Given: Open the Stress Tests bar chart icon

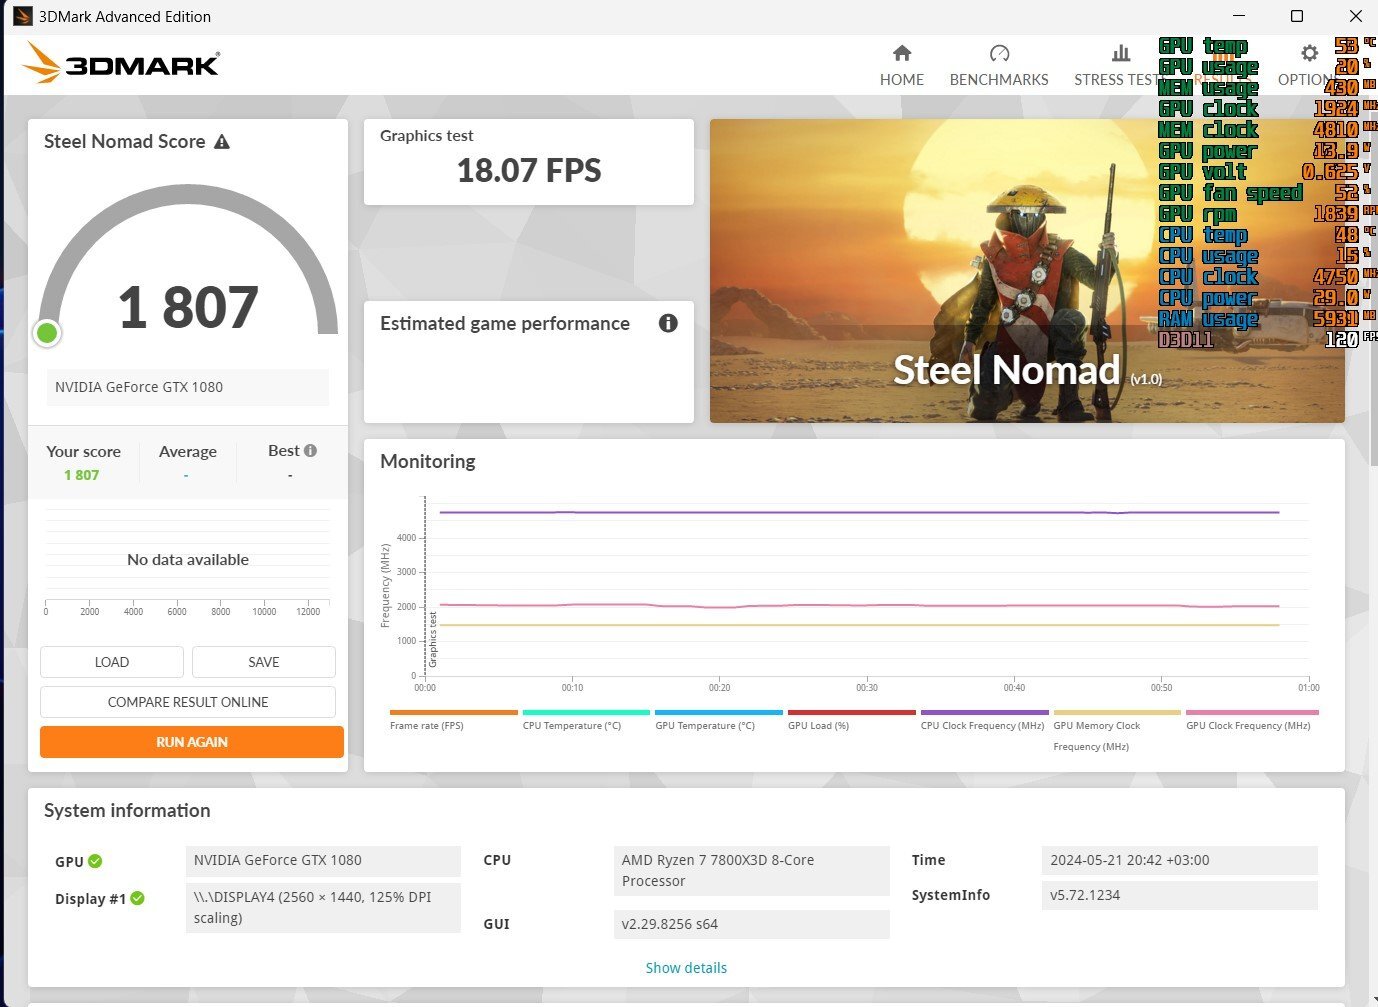Looking at the screenshot, I should coord(1121,53).
